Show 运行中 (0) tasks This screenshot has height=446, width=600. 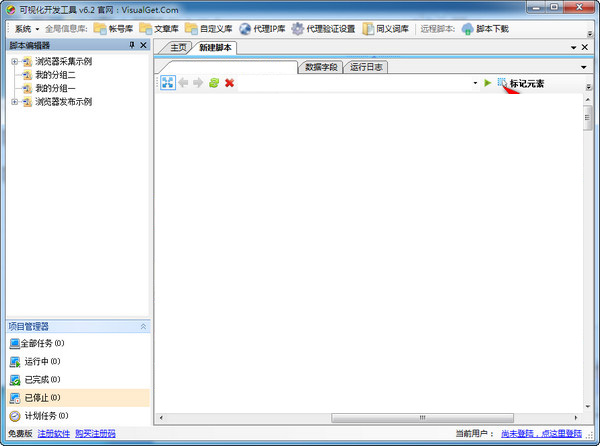coord(35,361)
